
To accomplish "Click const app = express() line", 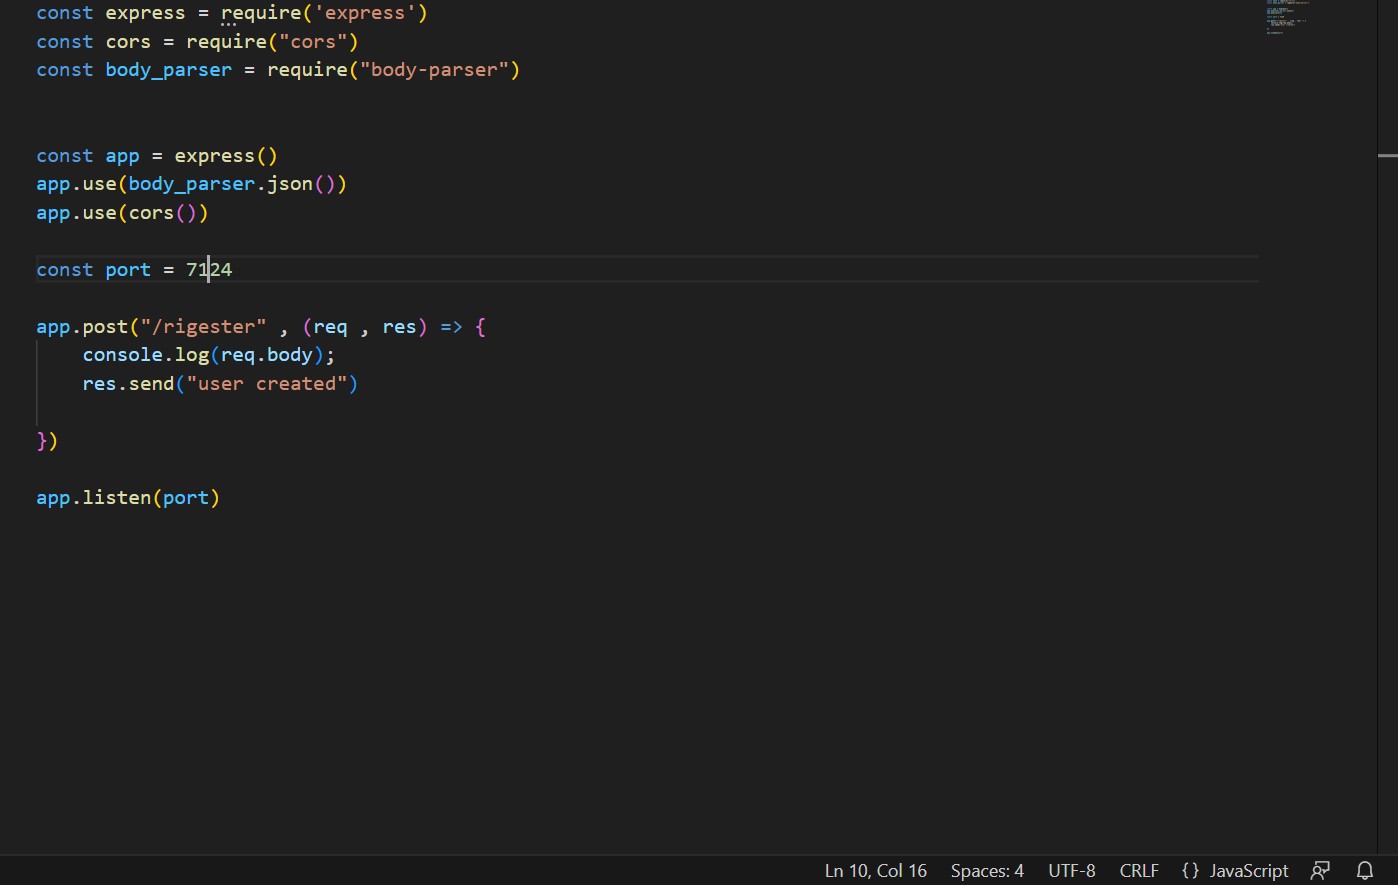I will point(157,156).
